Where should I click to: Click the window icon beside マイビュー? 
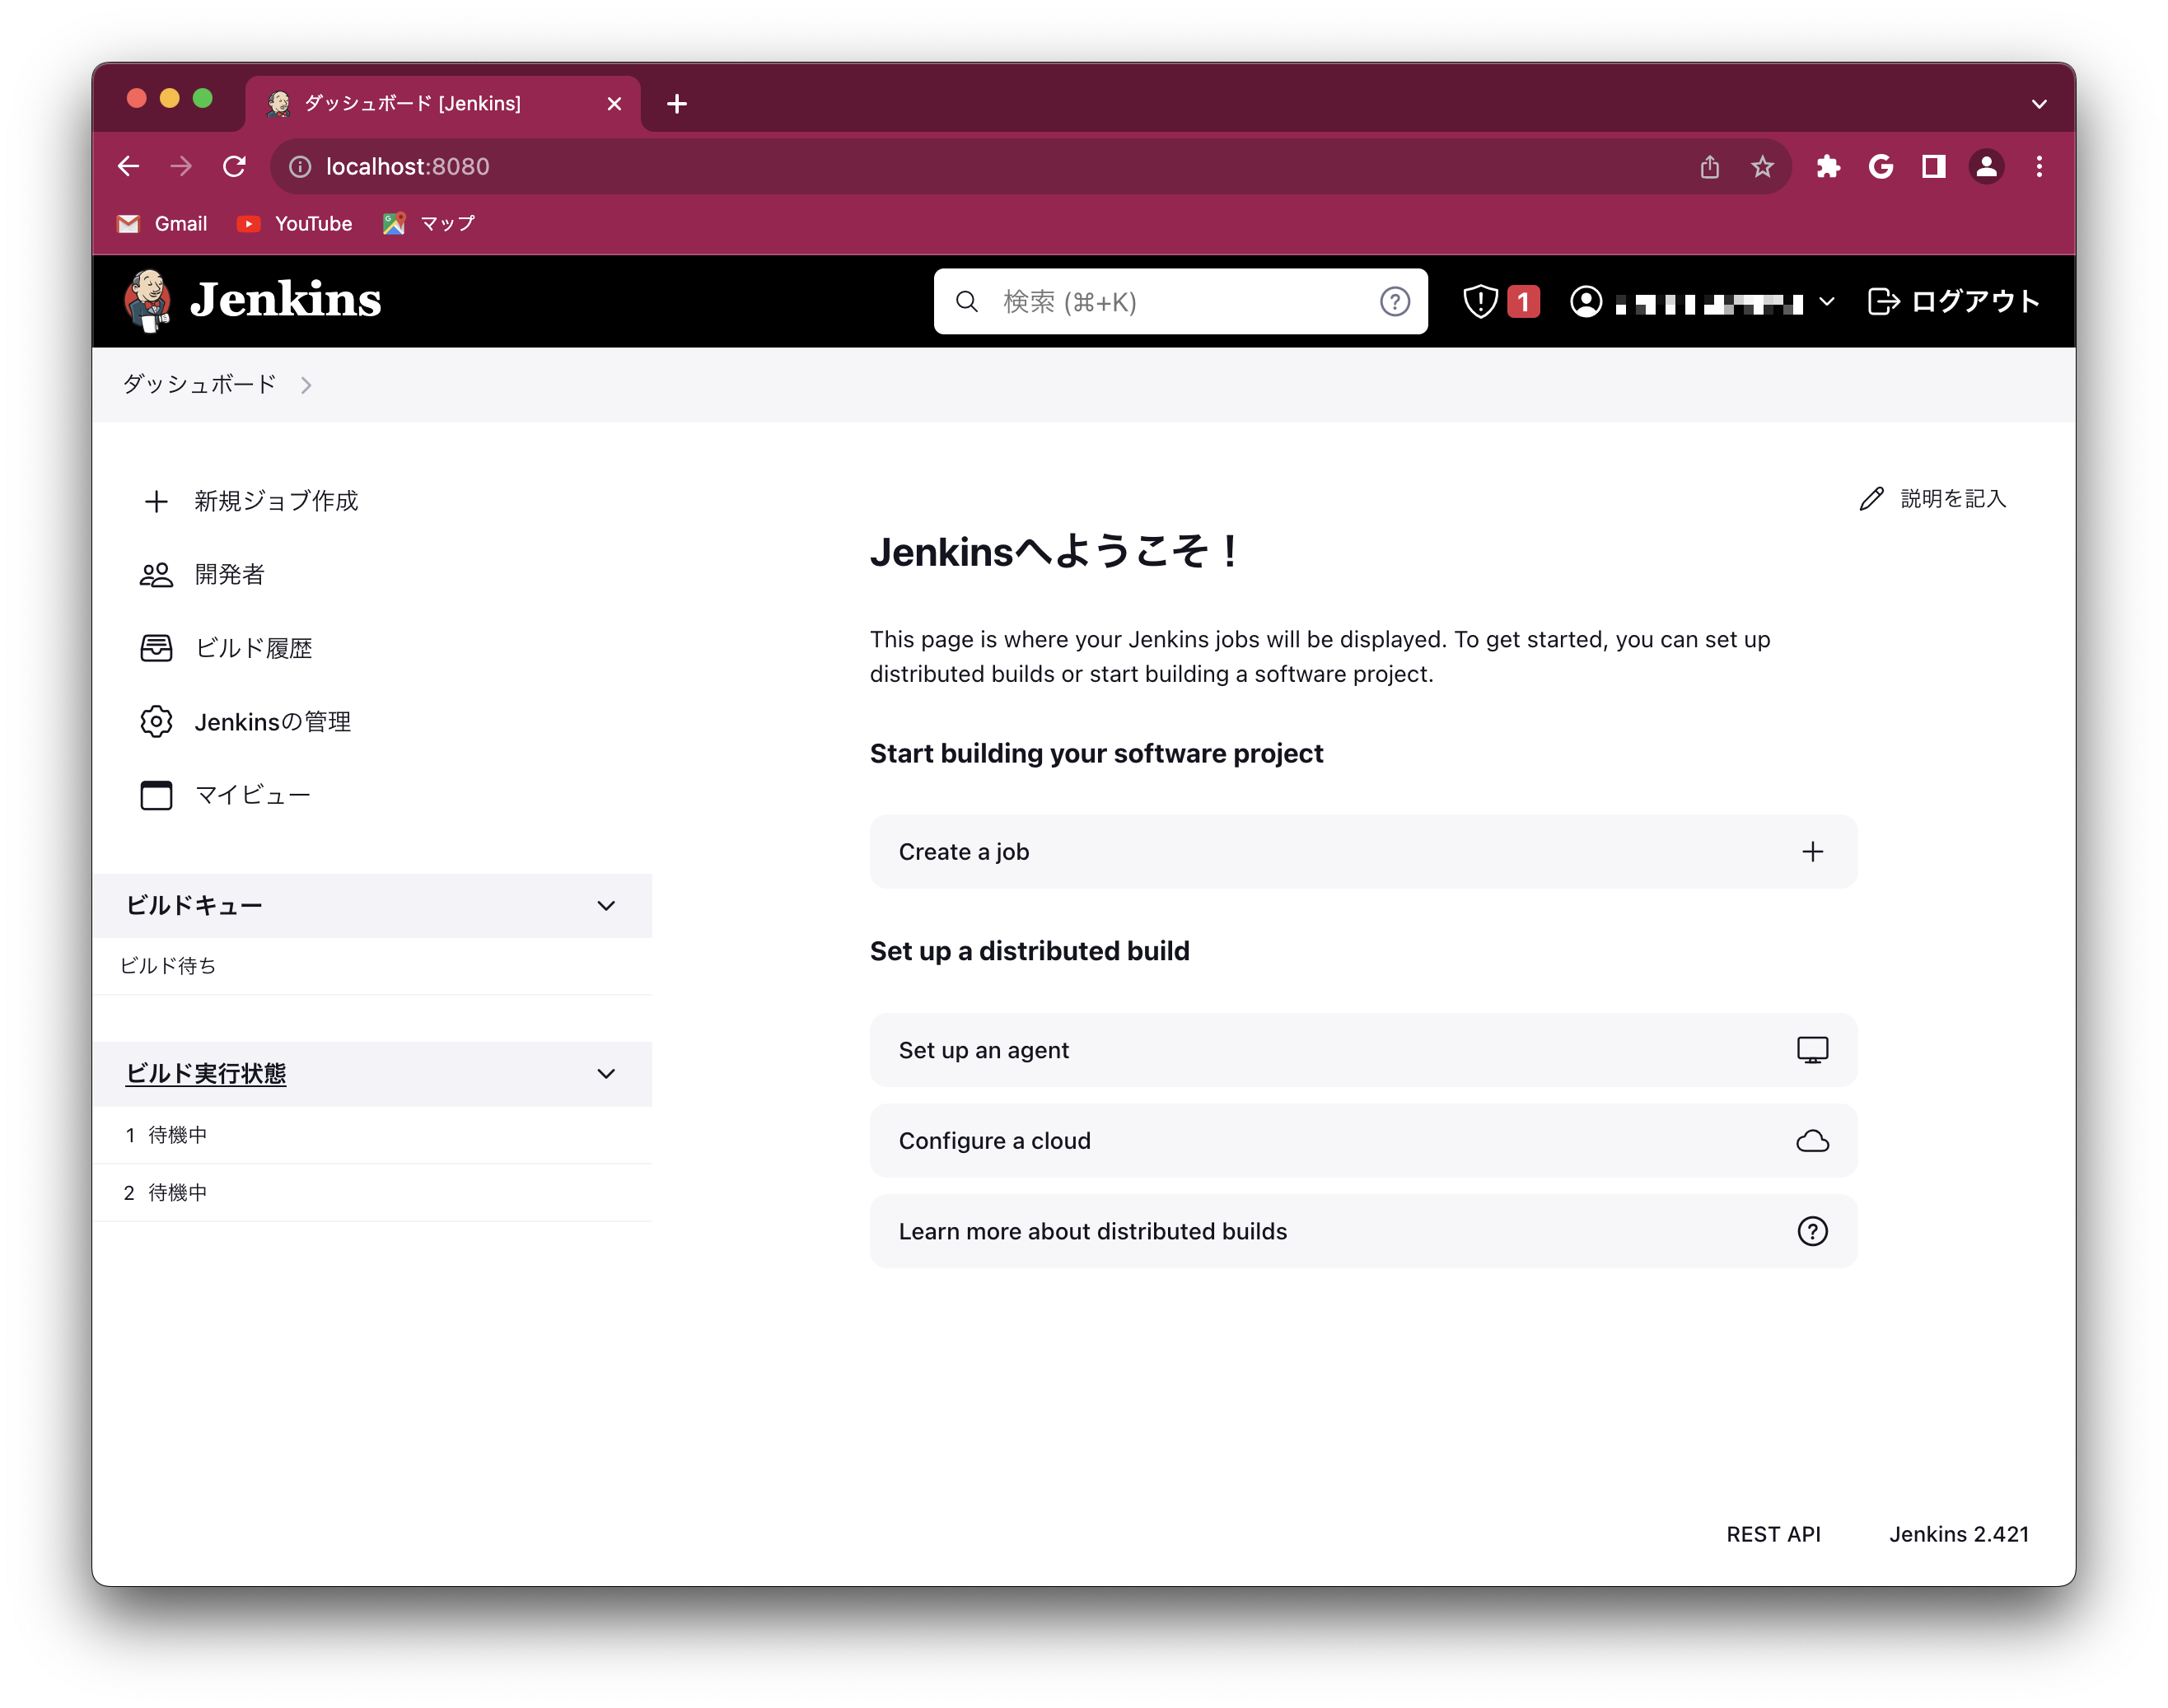[156, 796]
